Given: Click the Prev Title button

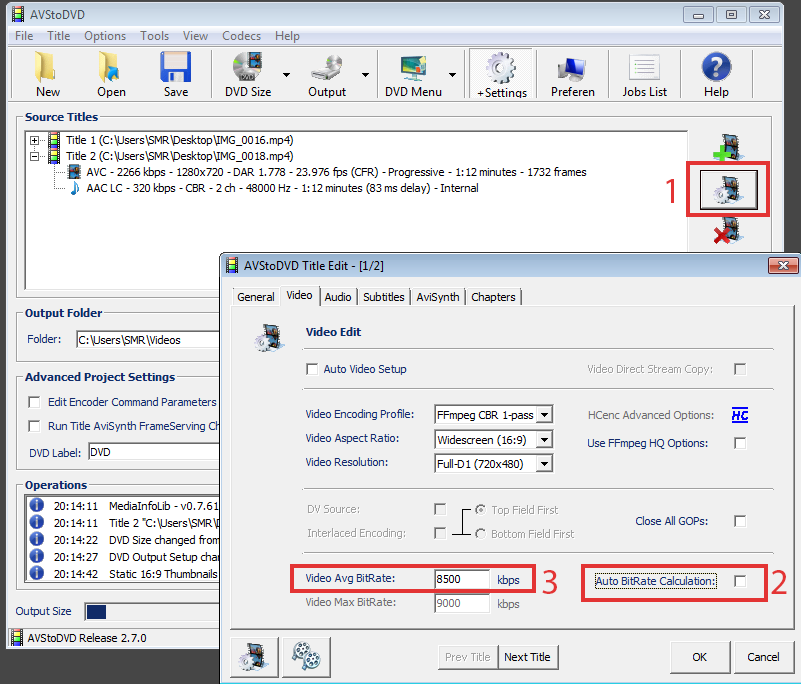Looking at the screenshot, I should coord(467,657).
